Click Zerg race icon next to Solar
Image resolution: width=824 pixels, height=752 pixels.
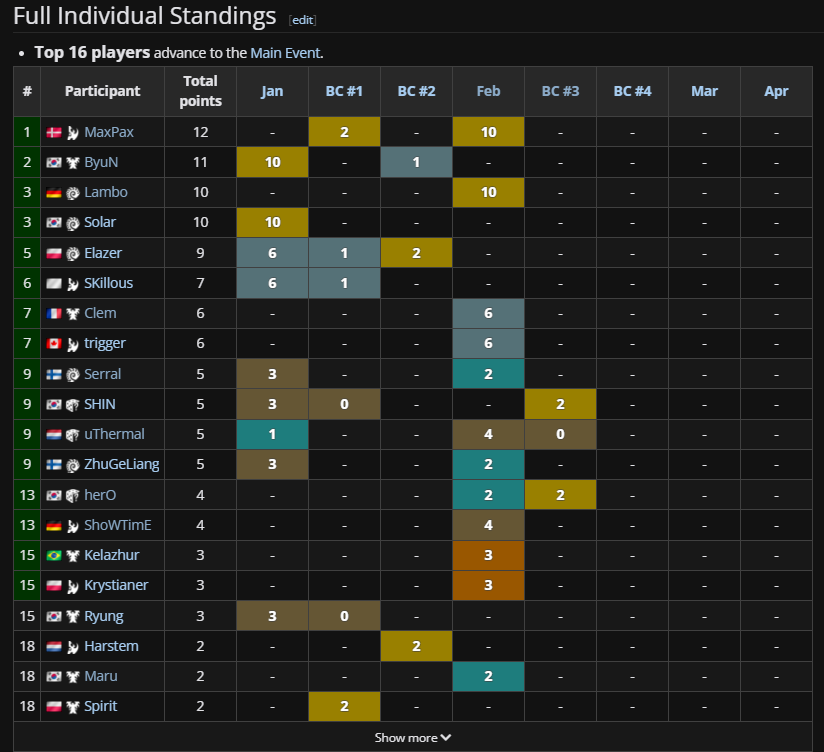pyautogui.click(x=73, y=223)
